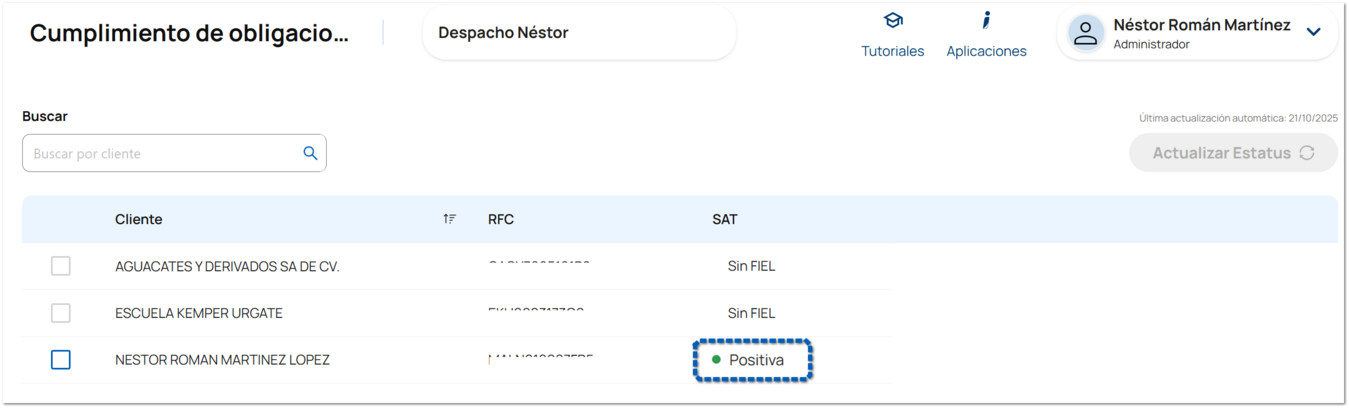Open the Aplicaciones info icon
This screenshot has width=1349, height=408.
986,21
